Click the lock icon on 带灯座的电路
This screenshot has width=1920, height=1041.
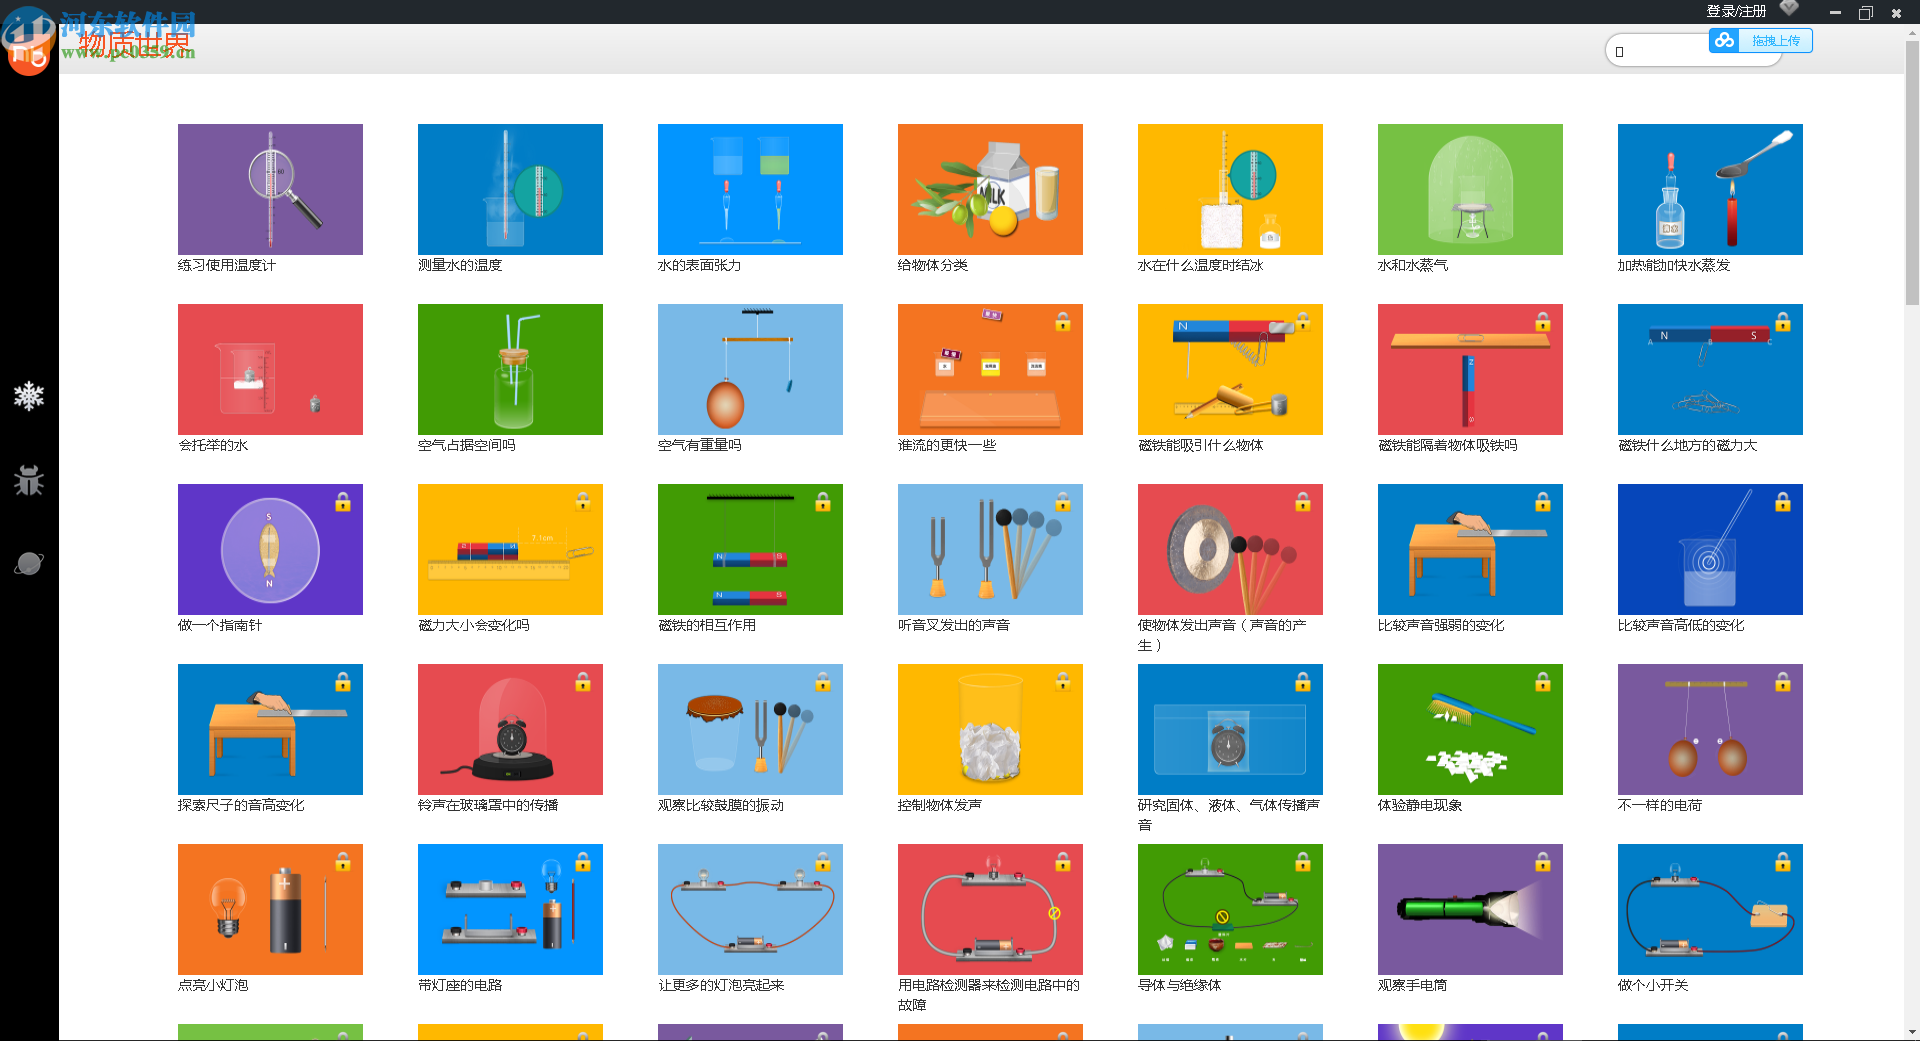click(583, 862)
